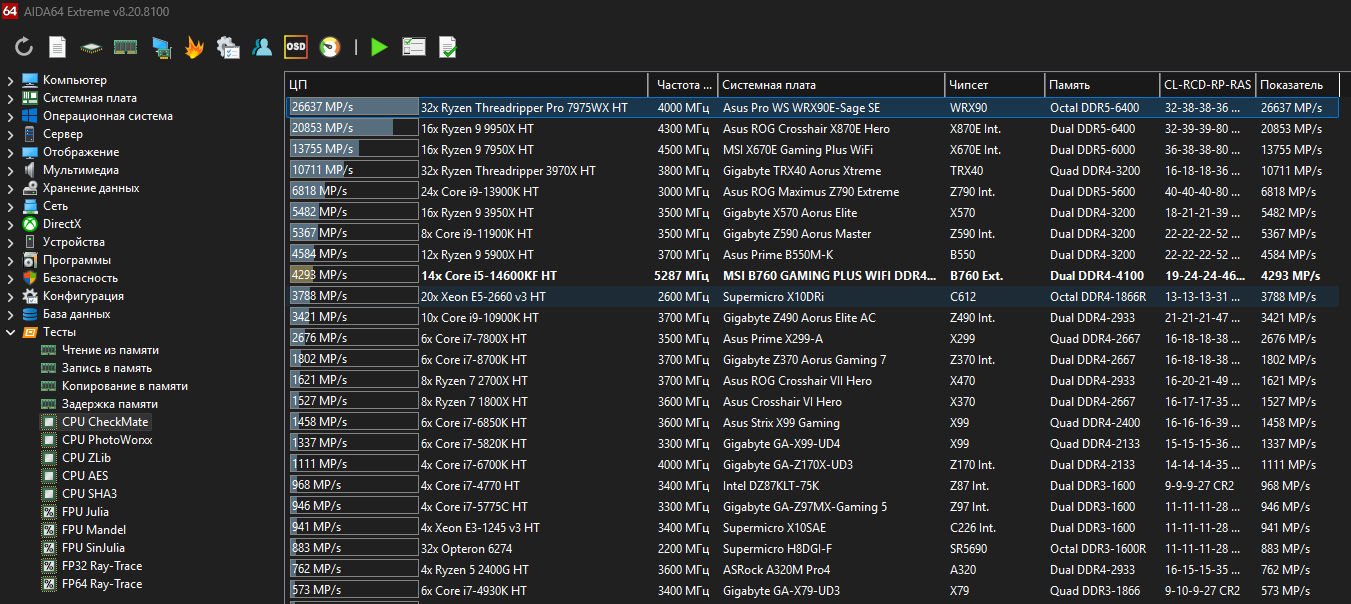The width and height of the screenshot is (1351, 604).
Task: Select Запись в память test
Action: [x=107, y=368]
